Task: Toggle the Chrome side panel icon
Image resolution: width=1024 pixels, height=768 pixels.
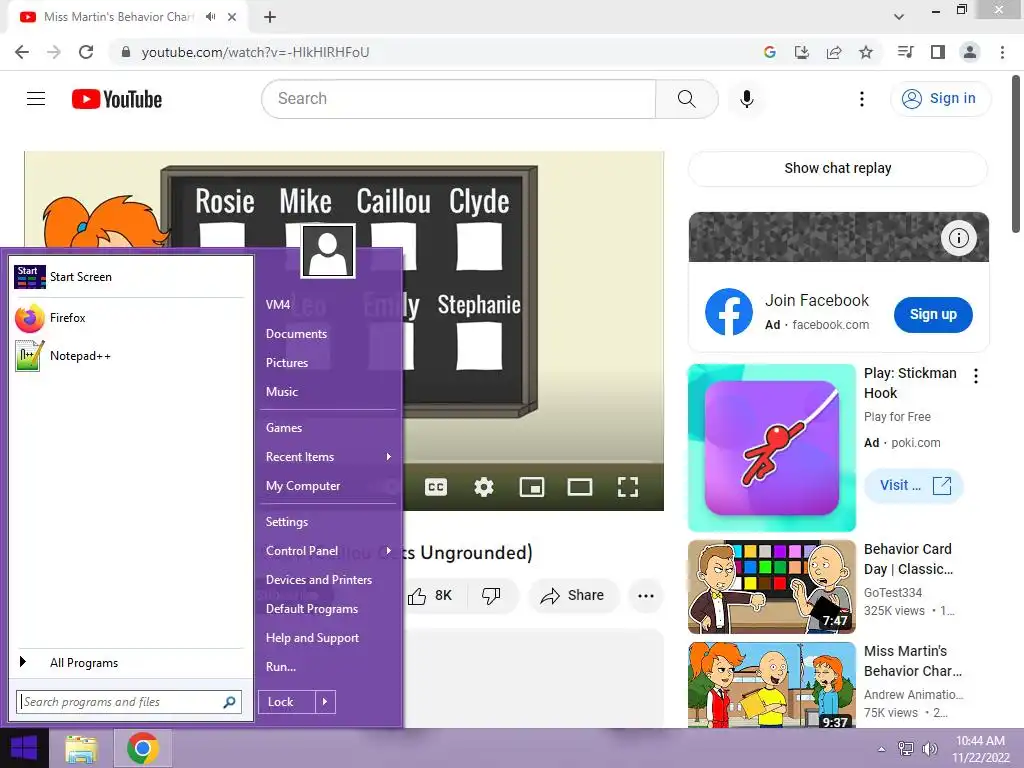Action: click(x=938, y=52)
